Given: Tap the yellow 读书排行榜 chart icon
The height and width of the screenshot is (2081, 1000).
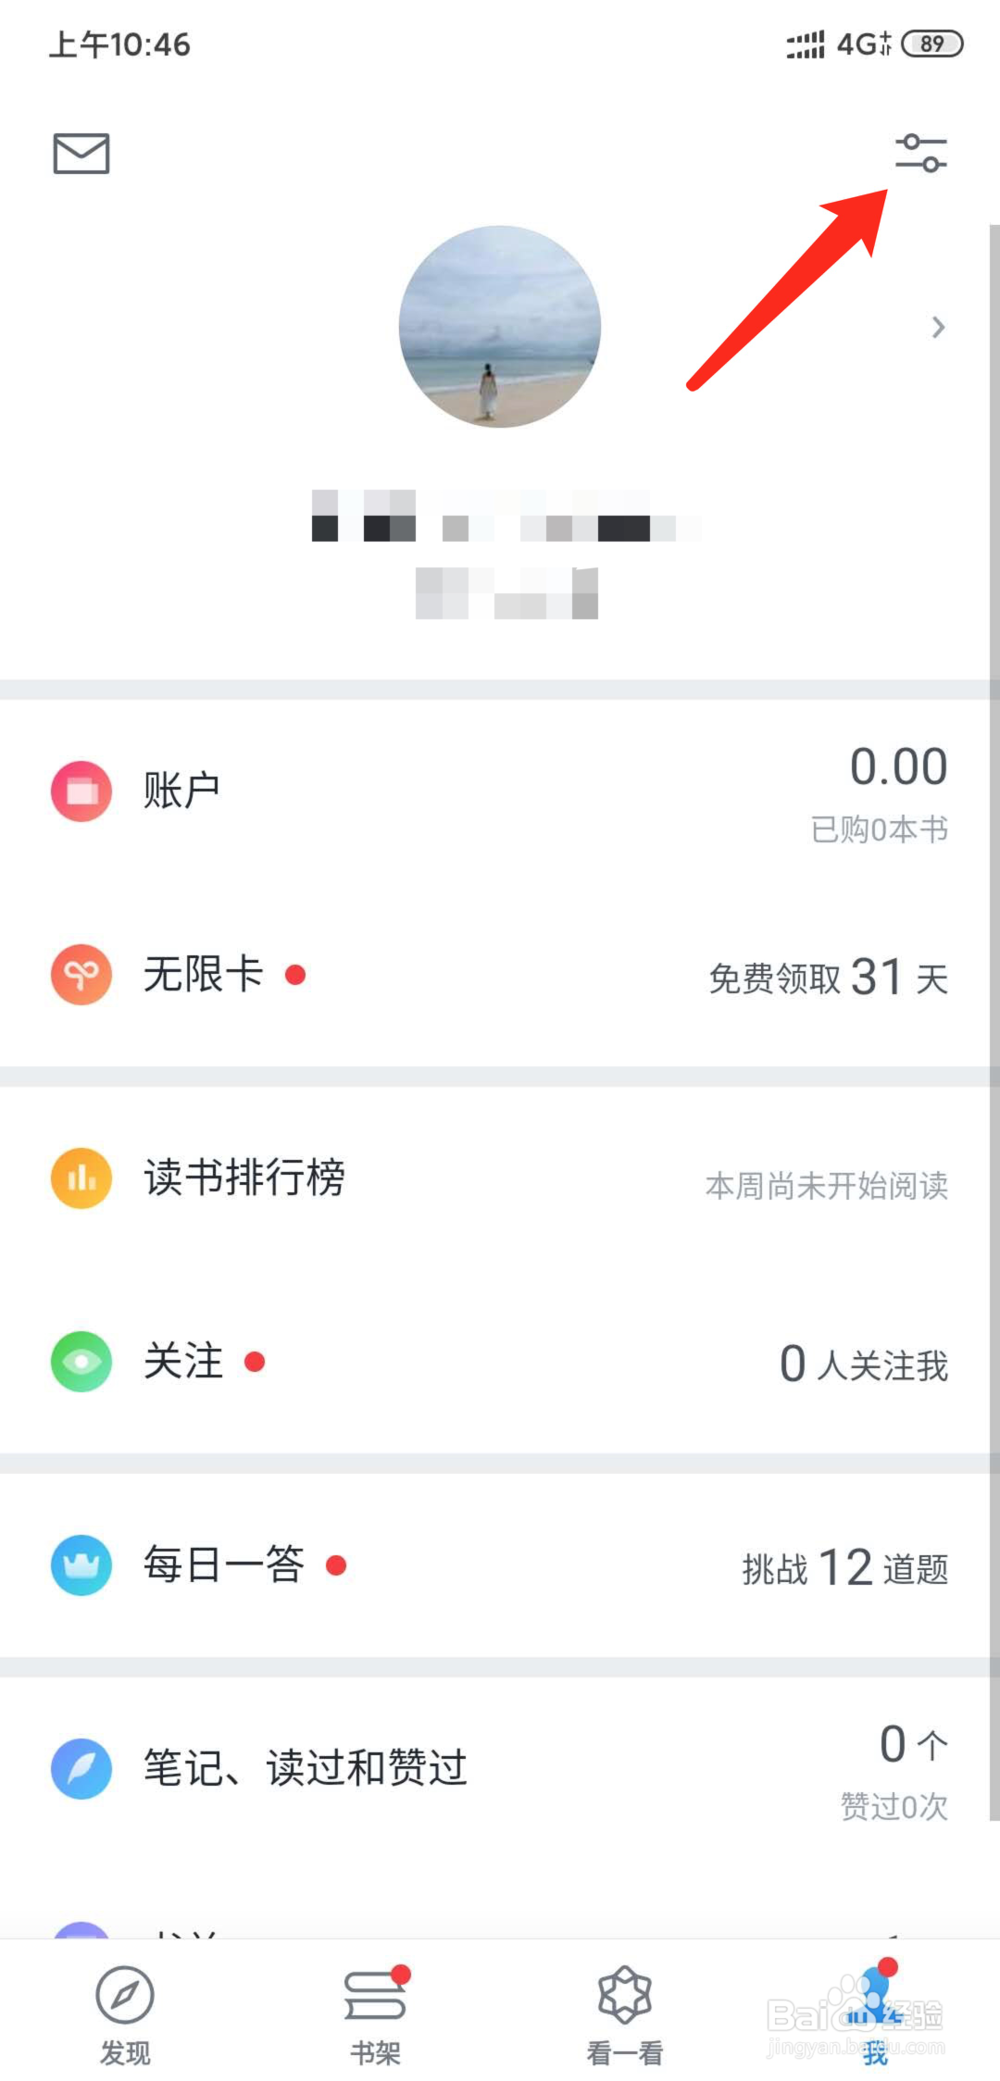Looking at the screenshot, I should (81, 1178).
